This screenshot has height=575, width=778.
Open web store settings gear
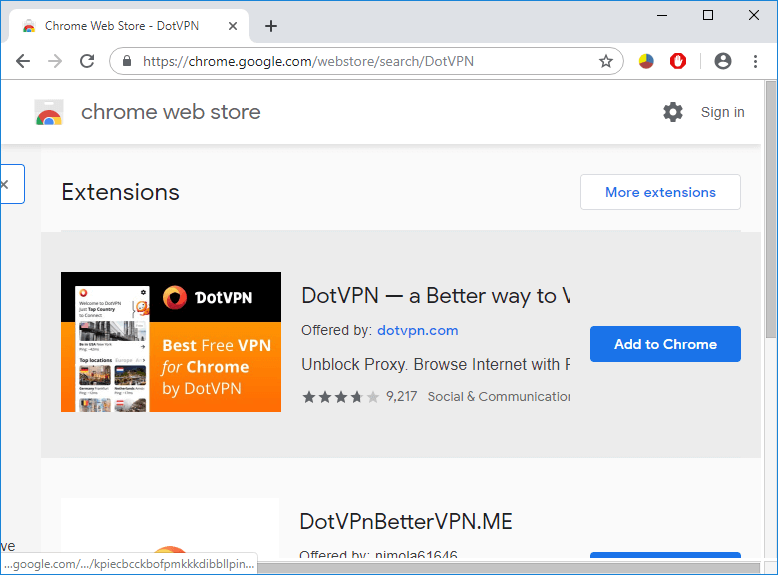(673, 112)
